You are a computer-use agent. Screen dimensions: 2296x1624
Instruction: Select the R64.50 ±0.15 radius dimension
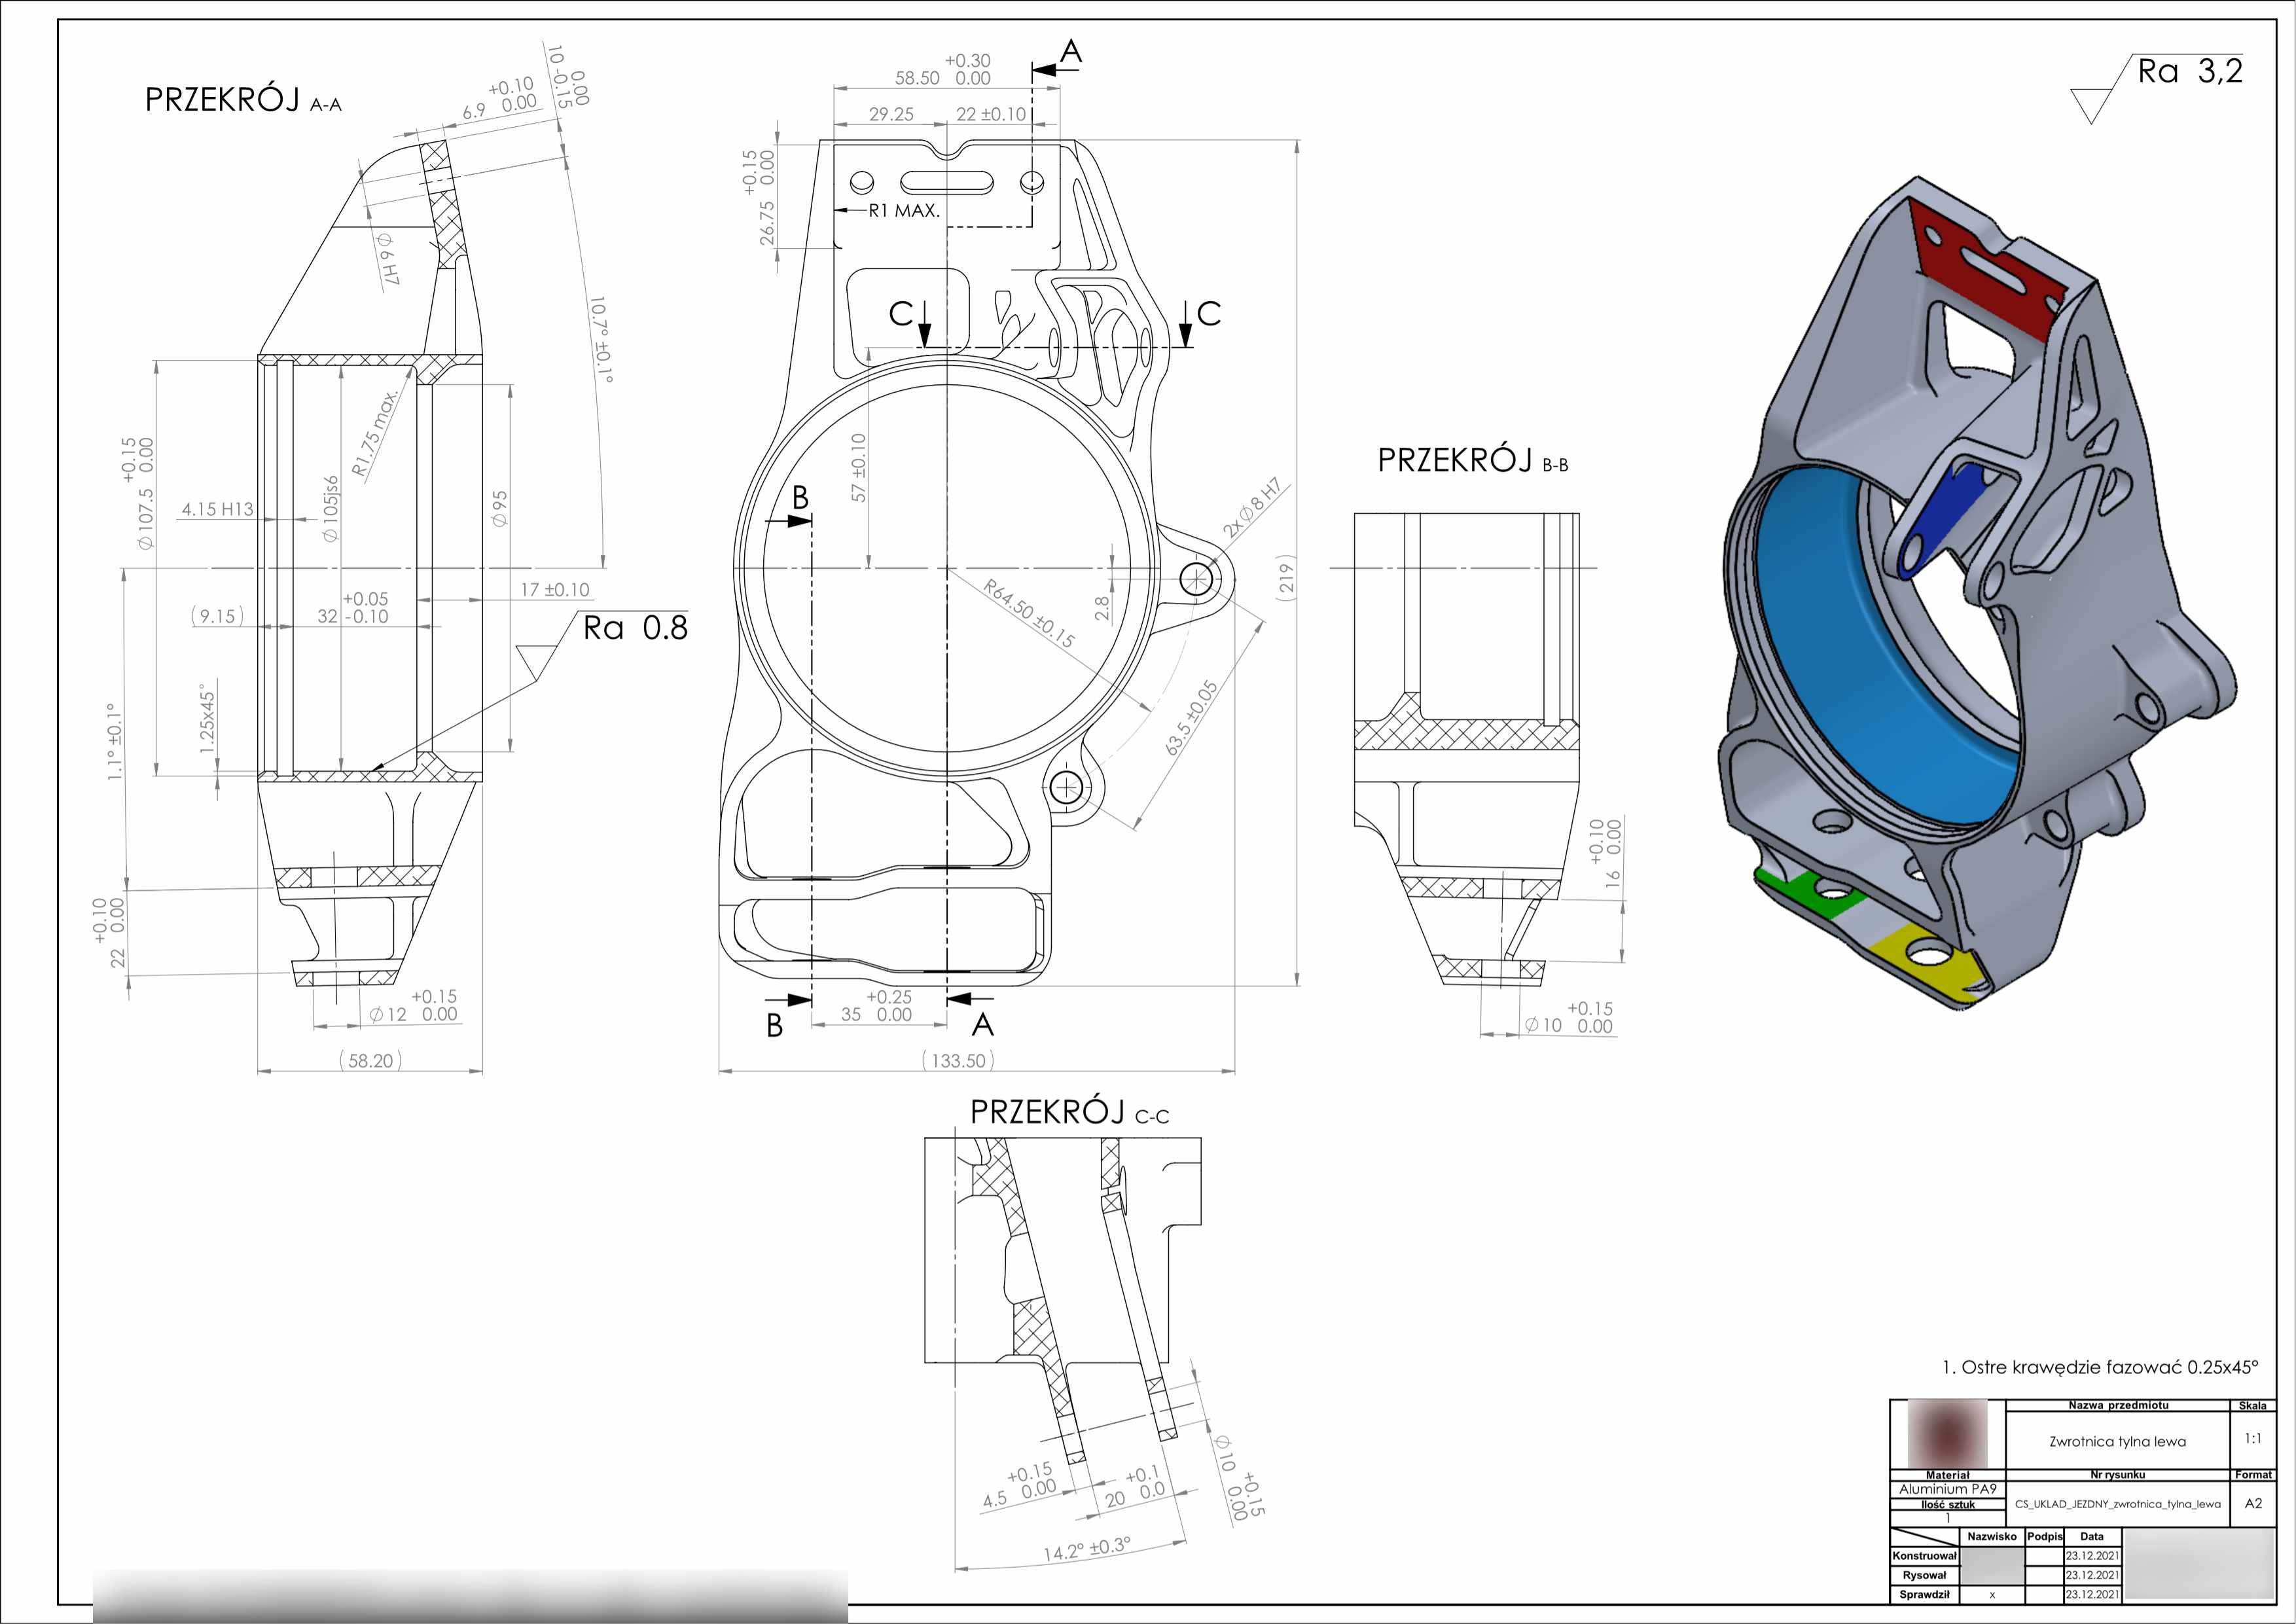1029,614
